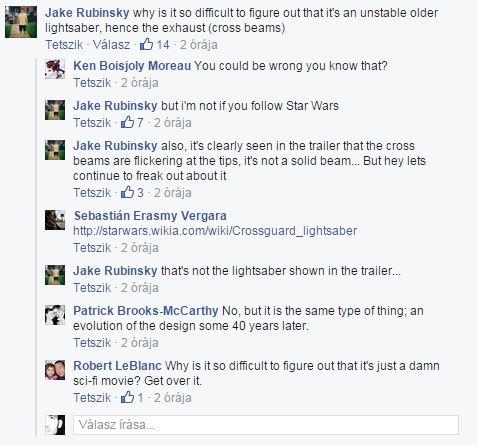Click the thumbs-up icon showing 7 likes
Viewport: 477px width, 445px height.
[127, 122]
